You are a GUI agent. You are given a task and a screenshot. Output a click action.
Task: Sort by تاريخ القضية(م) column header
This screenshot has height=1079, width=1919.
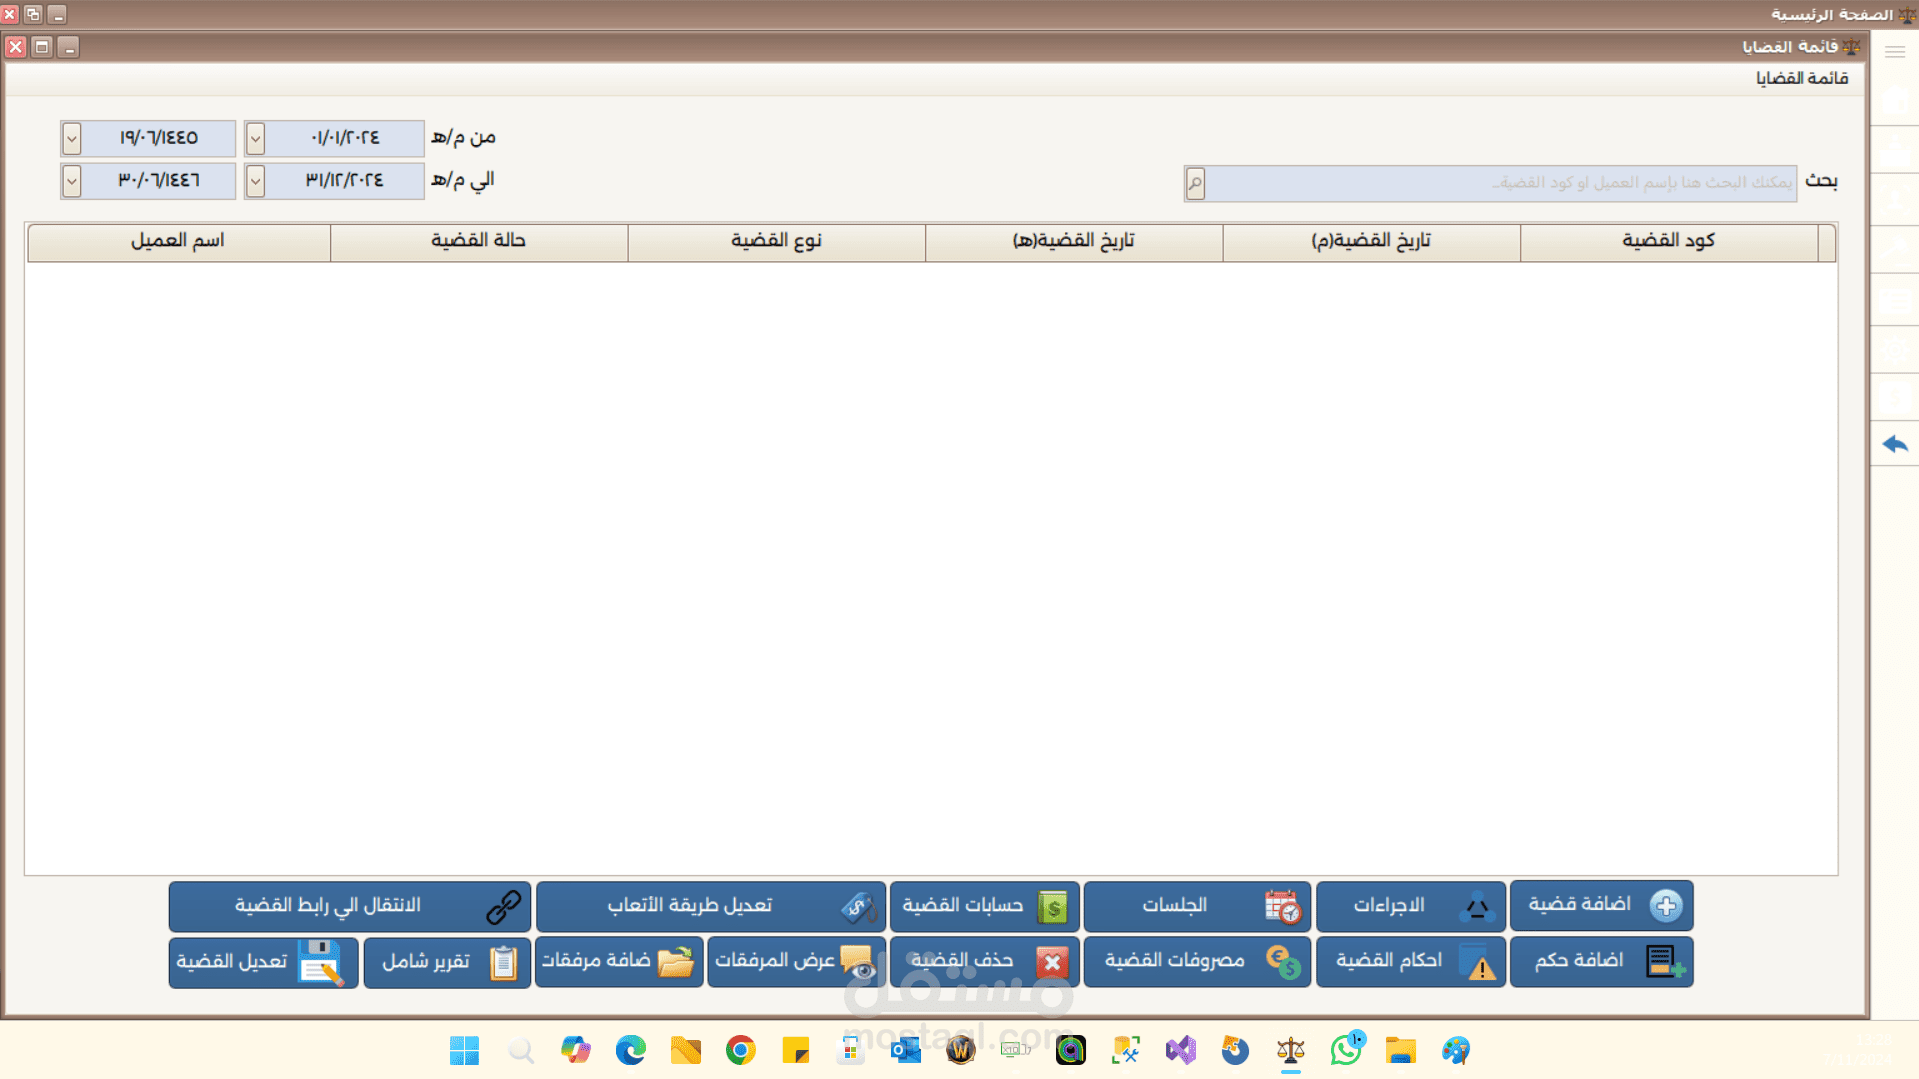1371,242
